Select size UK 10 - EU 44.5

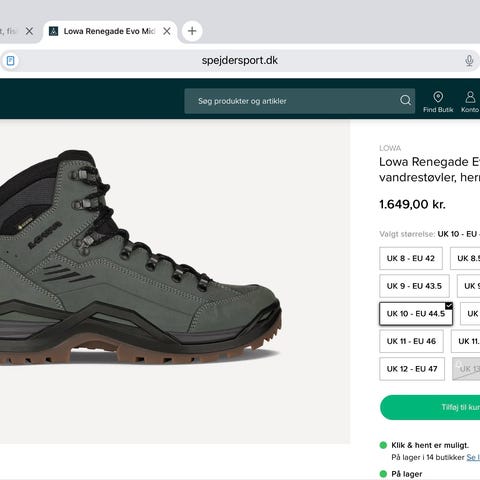coord(416,314)
